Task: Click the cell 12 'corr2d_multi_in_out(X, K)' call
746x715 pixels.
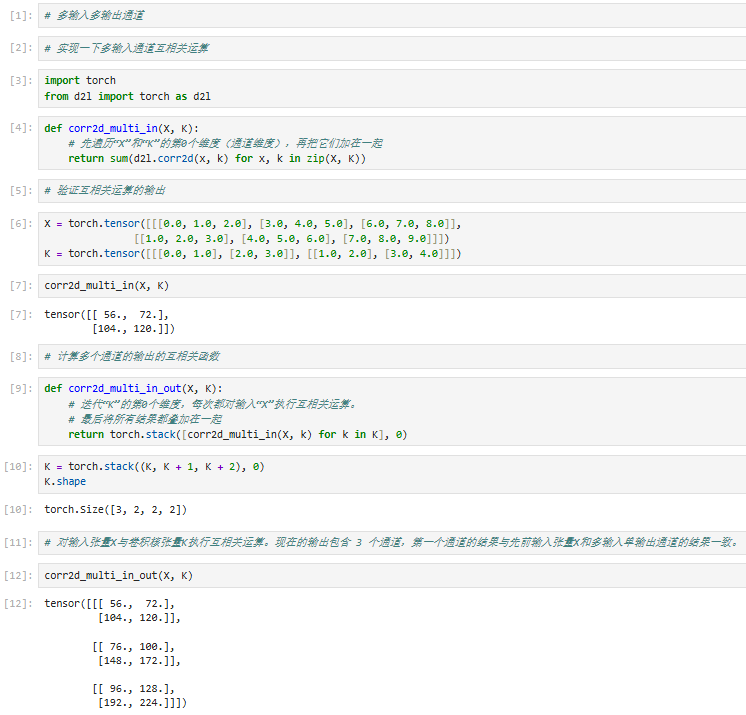Action: pos(118,576)
